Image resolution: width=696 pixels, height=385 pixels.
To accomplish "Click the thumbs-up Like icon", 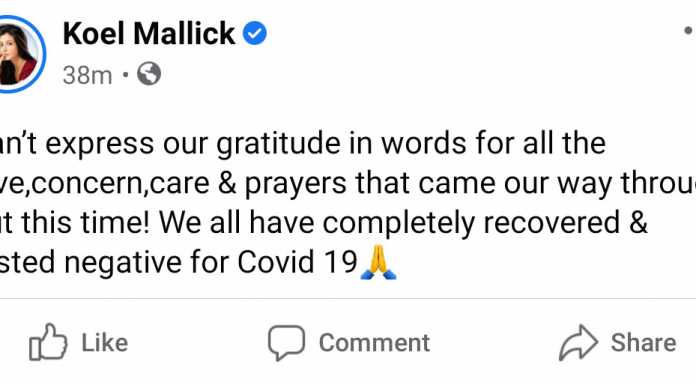I will pyautogui.click(x=48, y=342).
